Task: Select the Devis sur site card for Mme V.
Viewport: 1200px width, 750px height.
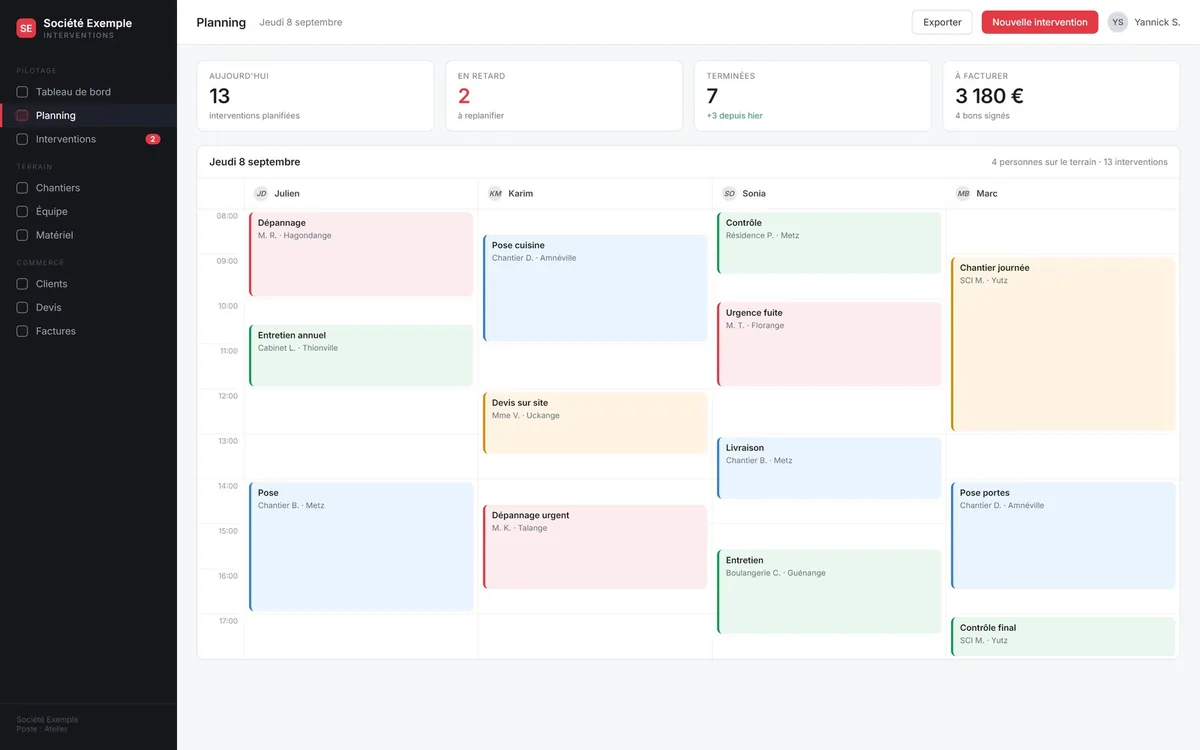Action: (595, 423)
